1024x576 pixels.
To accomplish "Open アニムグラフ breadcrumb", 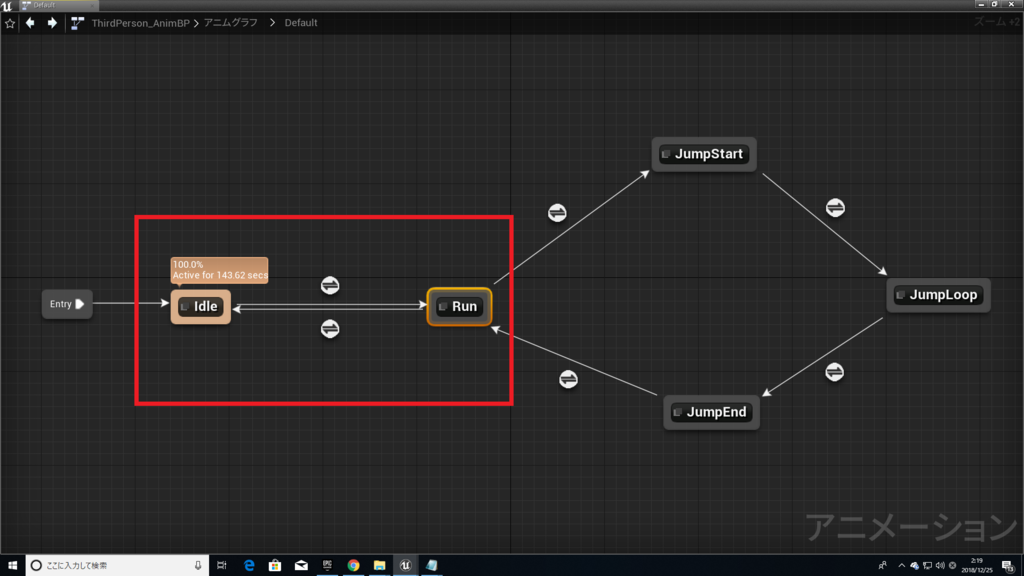I will 231,23.
